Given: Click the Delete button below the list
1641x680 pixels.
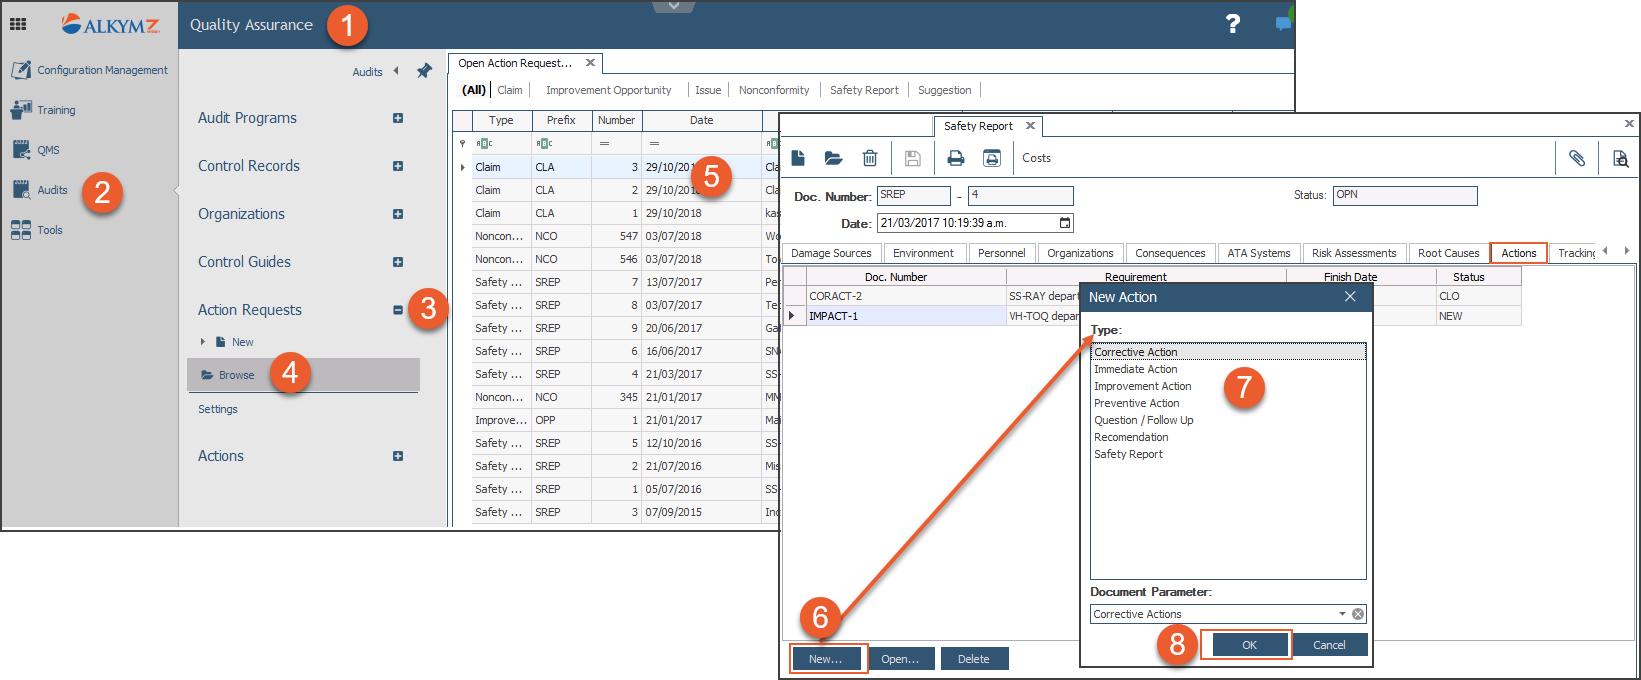Looking at the screenshot, I should click(x=974, y=659).
